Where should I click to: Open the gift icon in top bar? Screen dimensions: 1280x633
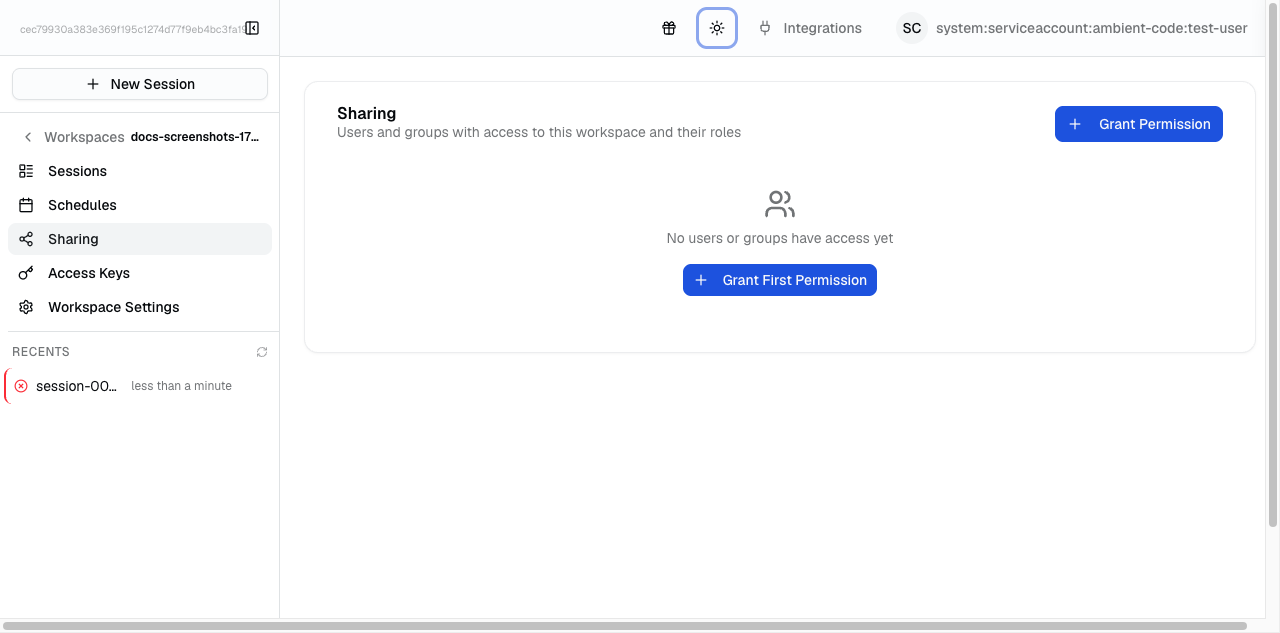[669, 28]
